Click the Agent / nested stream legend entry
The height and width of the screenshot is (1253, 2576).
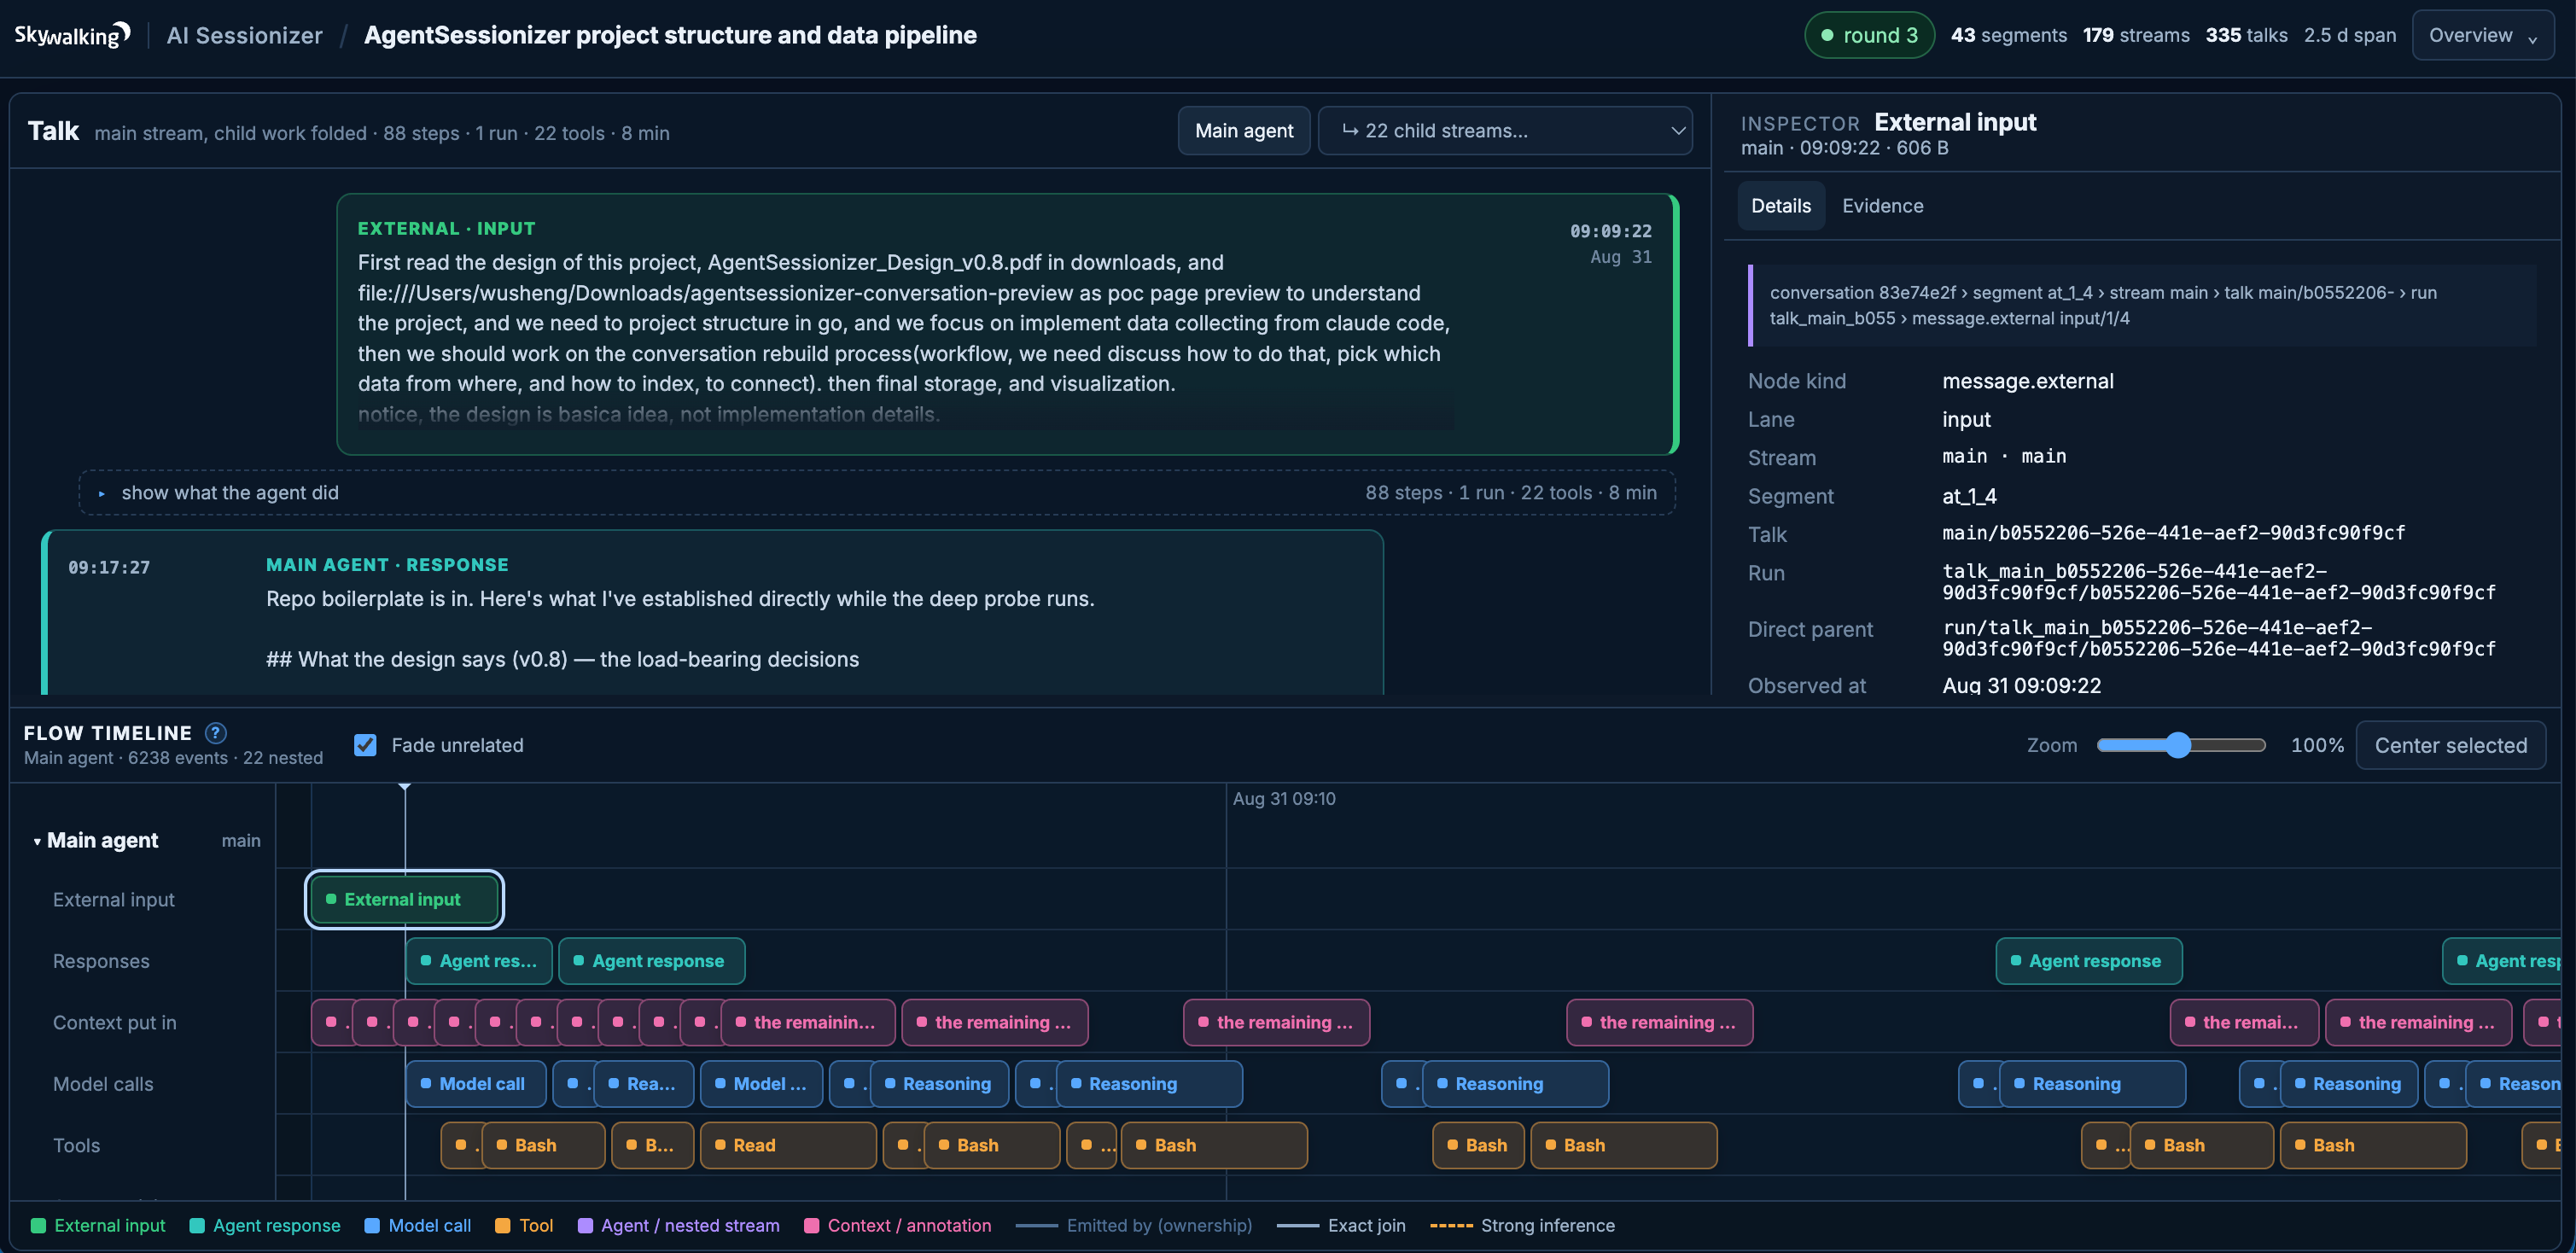pos(679,1225)
